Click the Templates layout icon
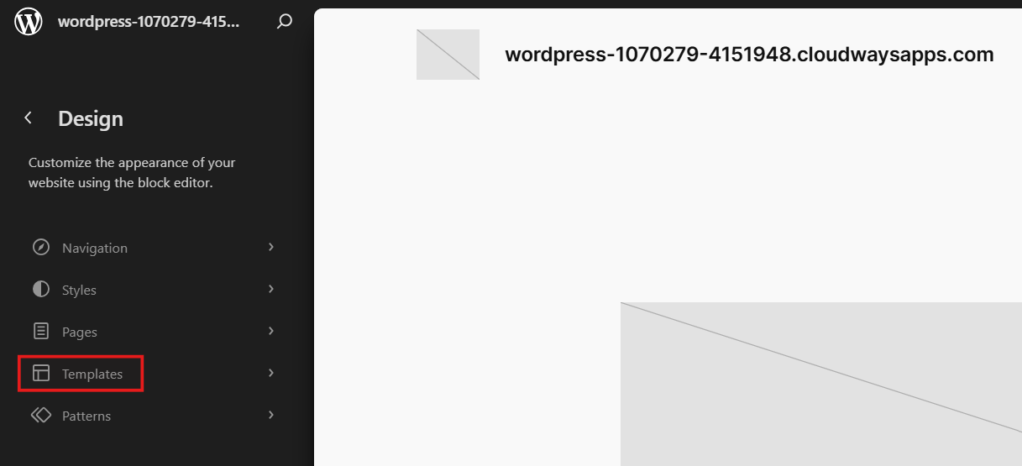The image size is (1022, 466). (x=41, y=373)
